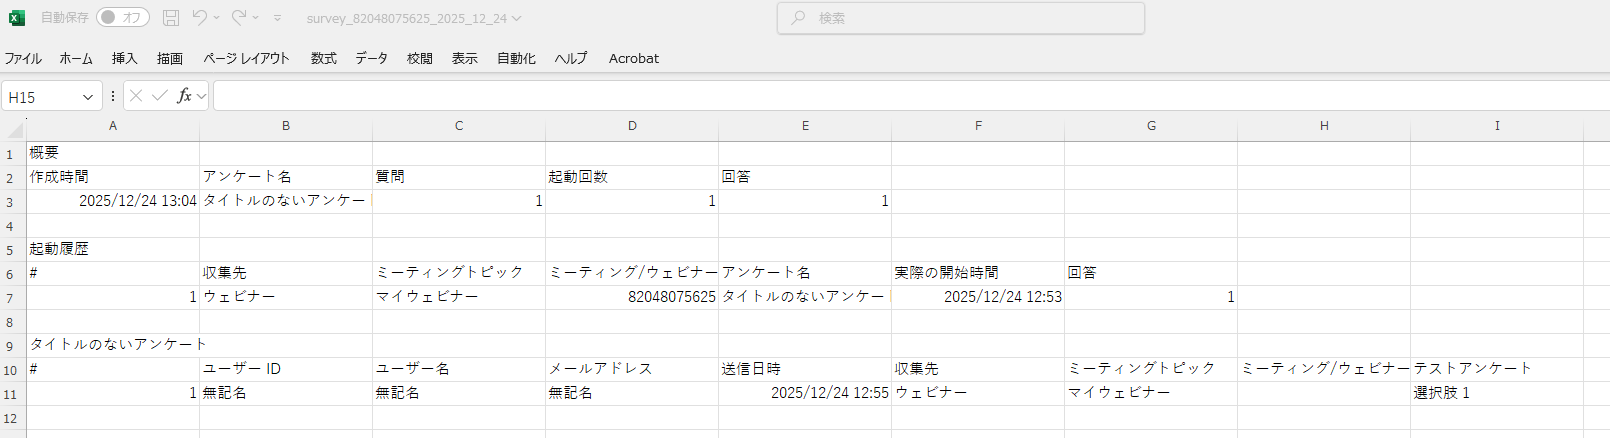Expand the Name Box dropdown arrow
1610x438 pixels.
[x=88, y=97]
